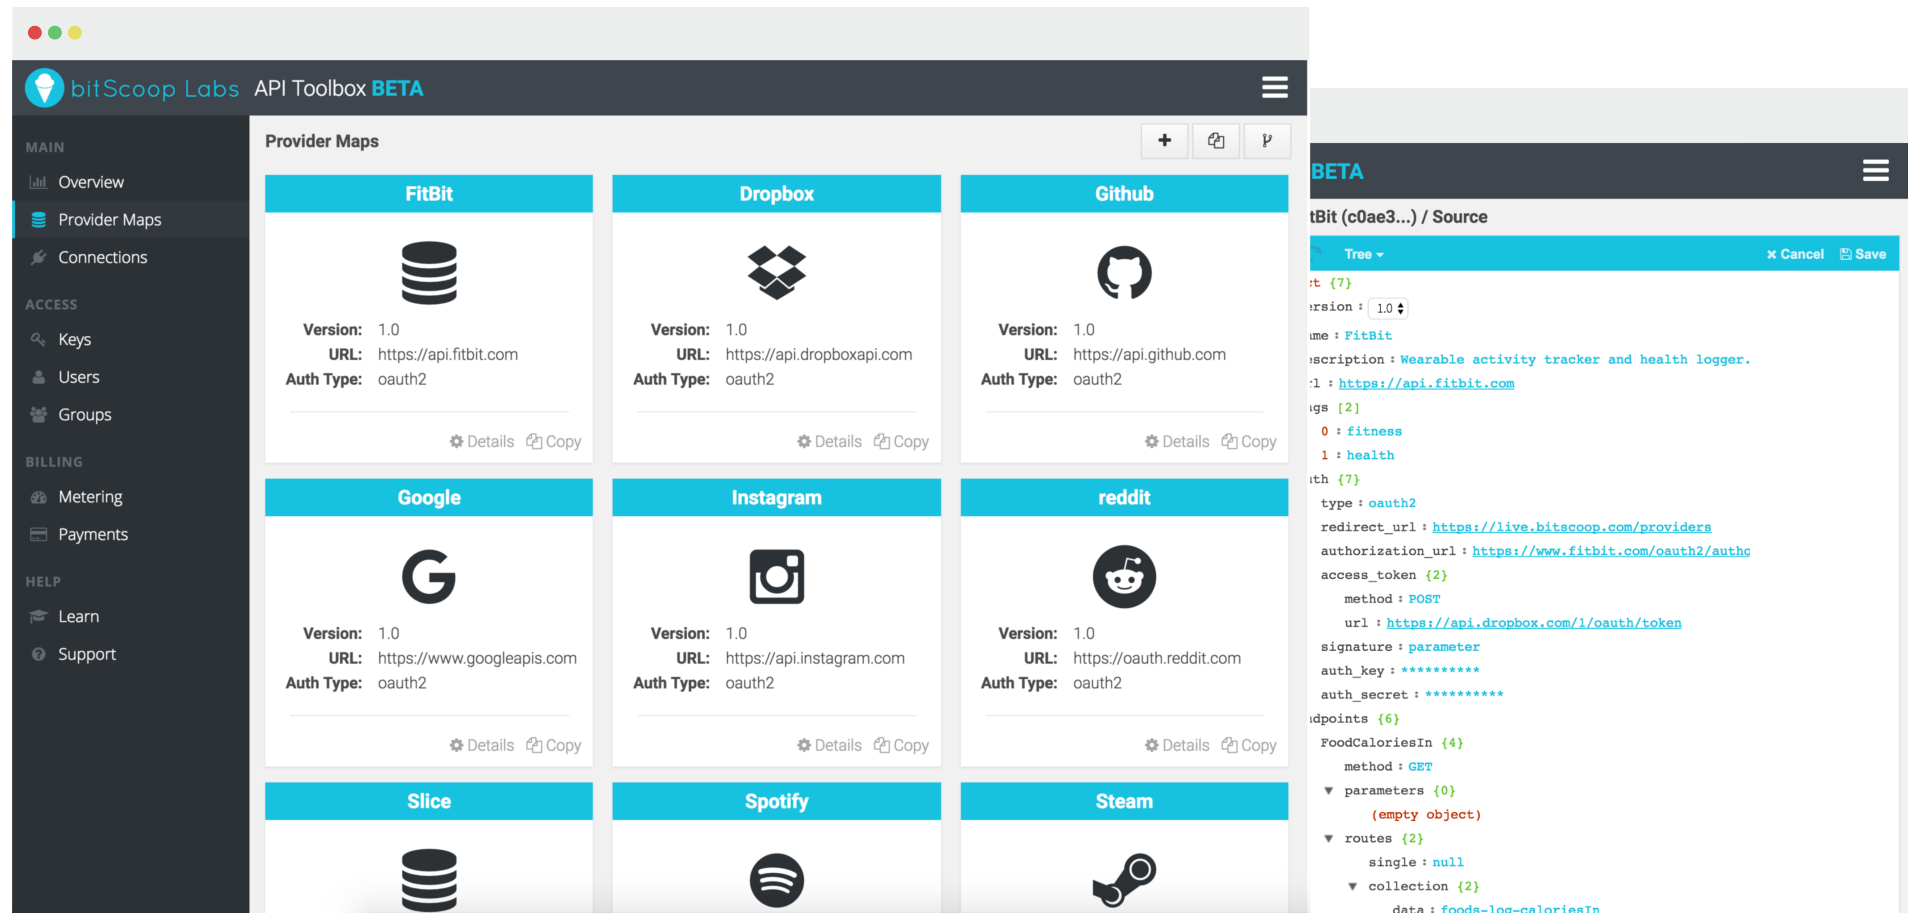
Task: Click the Steam logo icon
Action: pyautogui.click(x=1124, y=880)
